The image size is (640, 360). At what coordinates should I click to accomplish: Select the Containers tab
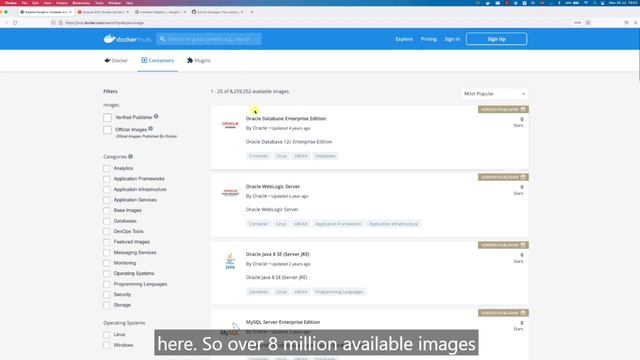(x=158, y=60)
